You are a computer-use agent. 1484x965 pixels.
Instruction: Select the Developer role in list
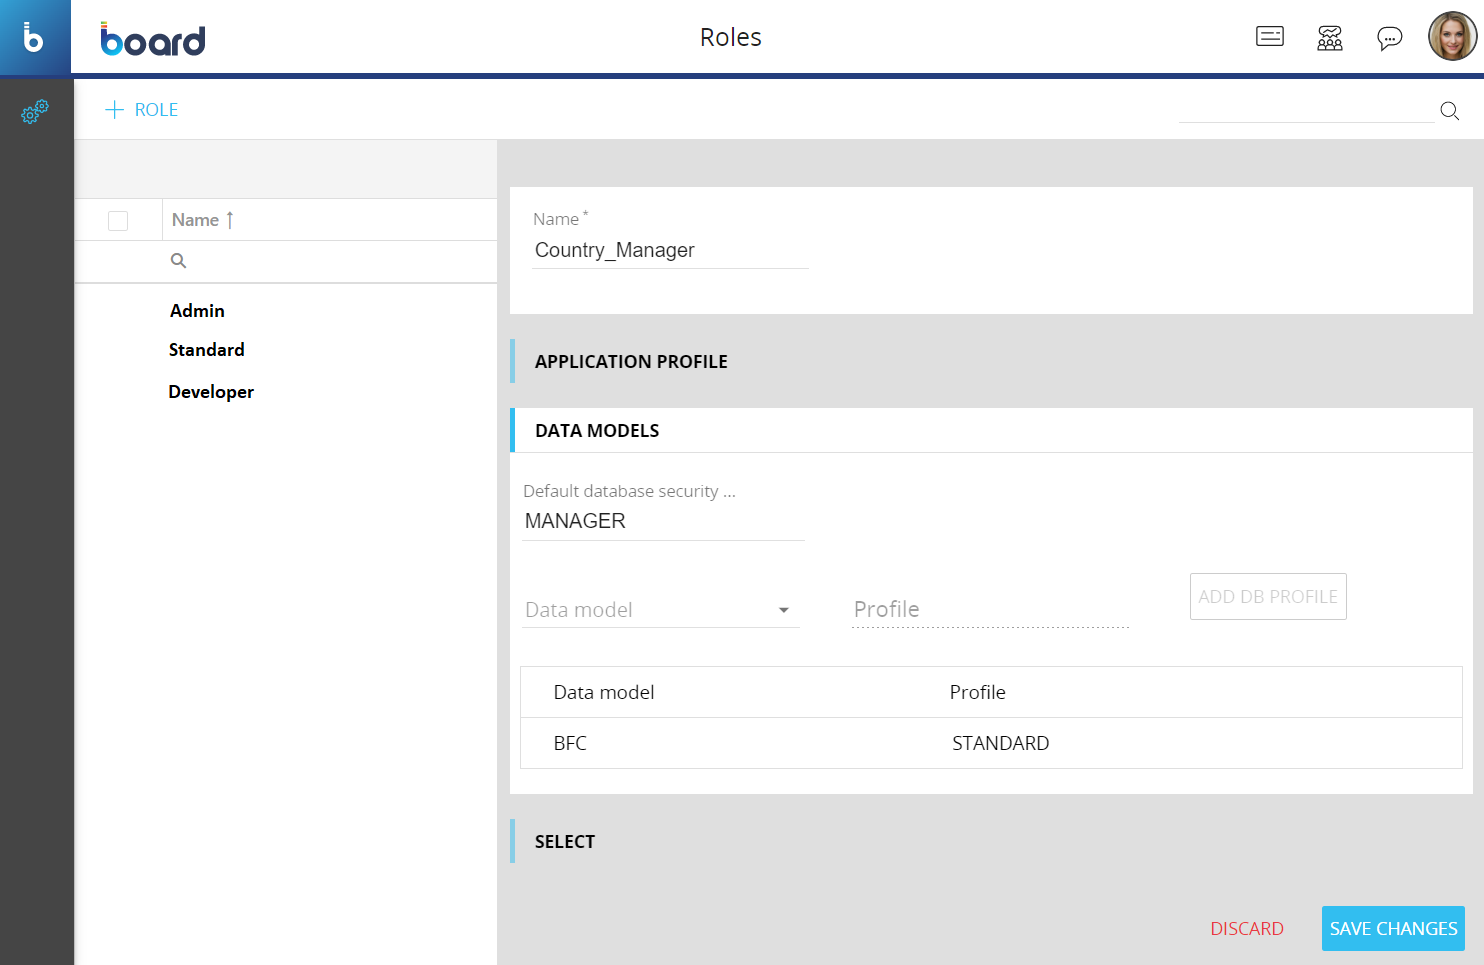pos(211,392)
